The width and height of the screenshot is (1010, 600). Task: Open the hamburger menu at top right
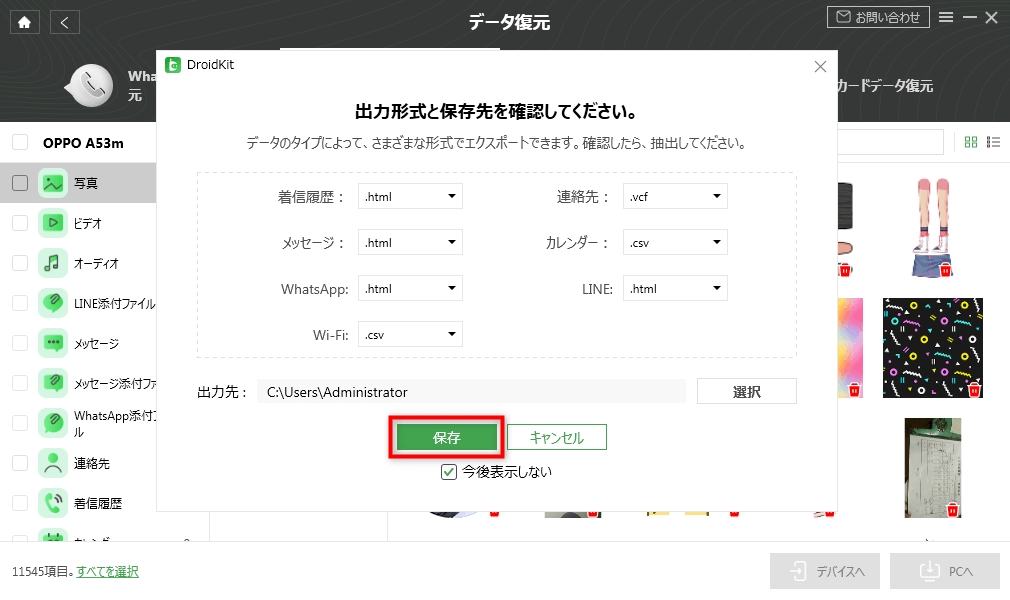coord(945,17)
